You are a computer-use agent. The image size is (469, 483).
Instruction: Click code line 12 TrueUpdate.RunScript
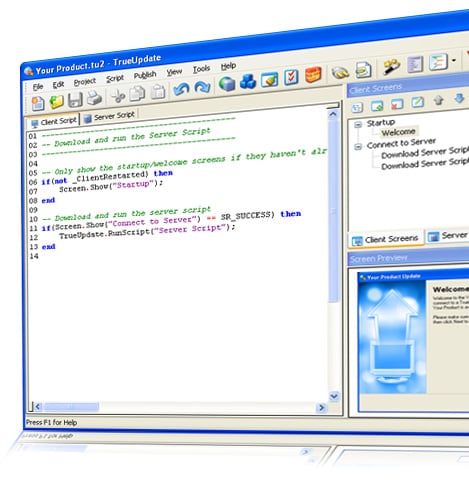[147, 232]
